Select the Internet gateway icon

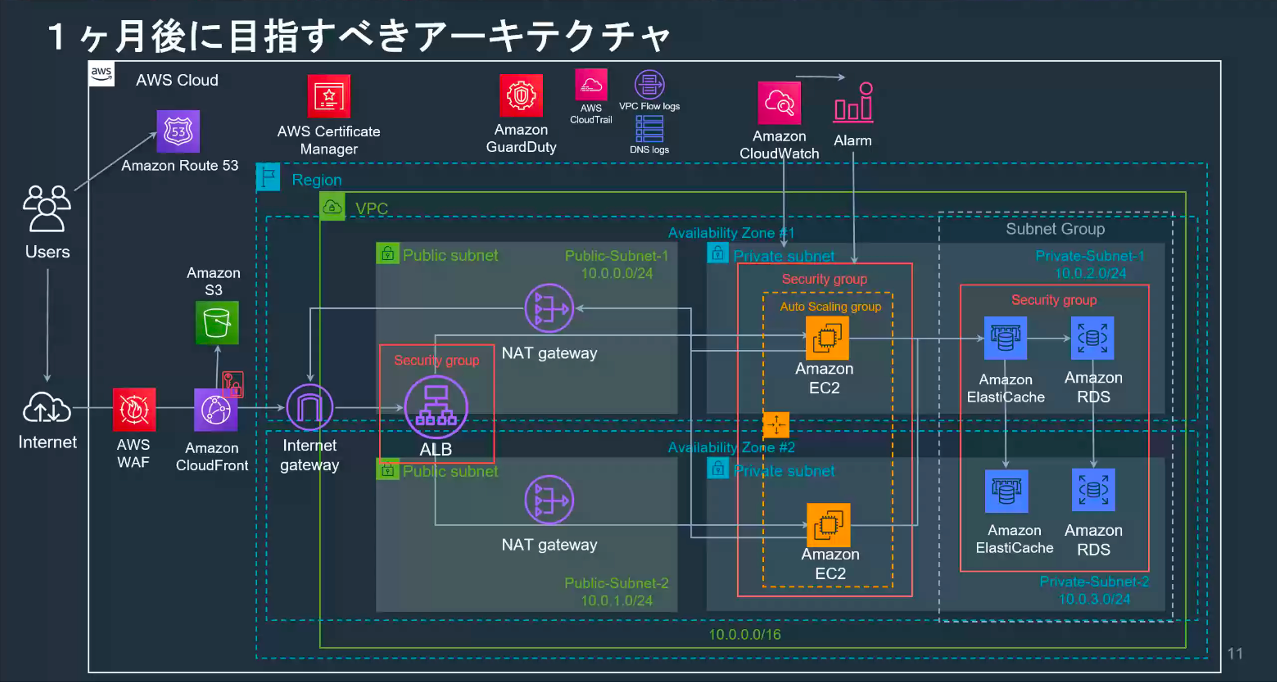309,409
